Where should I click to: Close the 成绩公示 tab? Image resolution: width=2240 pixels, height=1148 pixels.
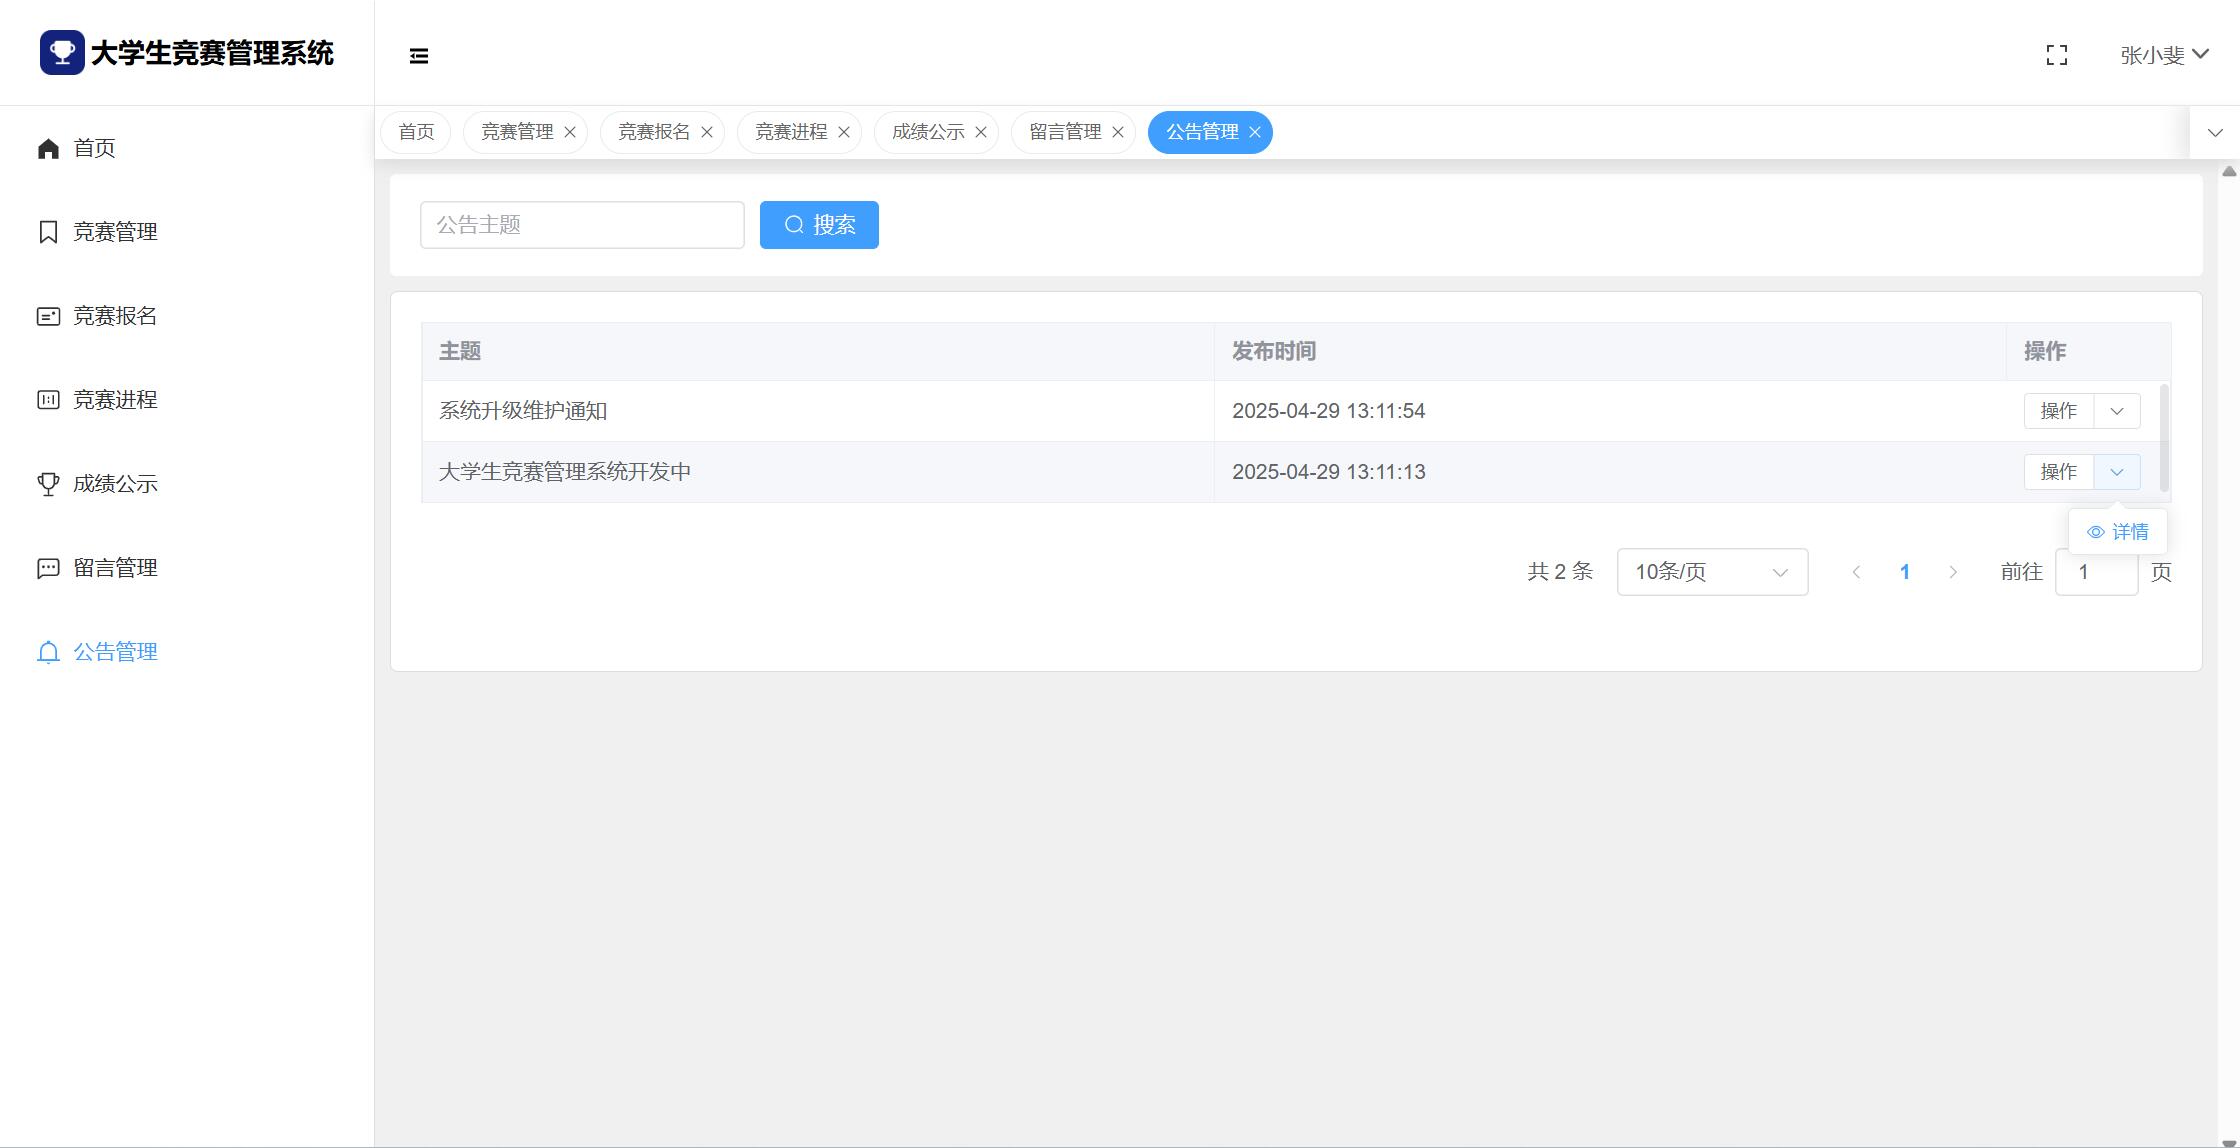click(981, 132)
